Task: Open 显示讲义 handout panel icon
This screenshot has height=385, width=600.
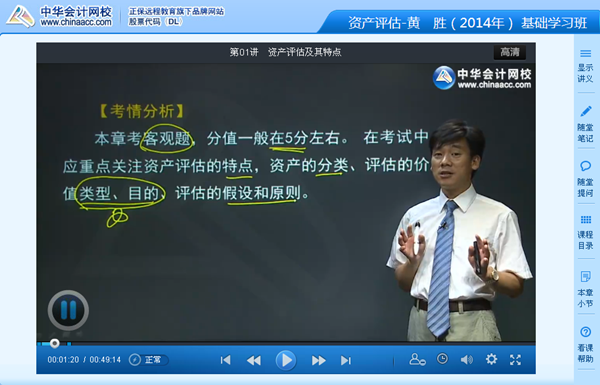Action: (x=585, y=54)
